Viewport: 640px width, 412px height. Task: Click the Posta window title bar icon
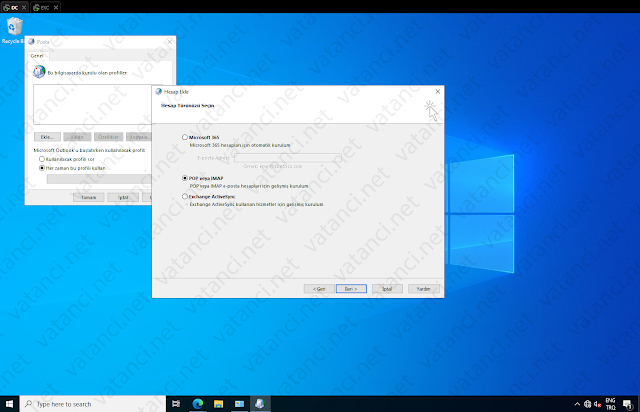pos(31,42)
